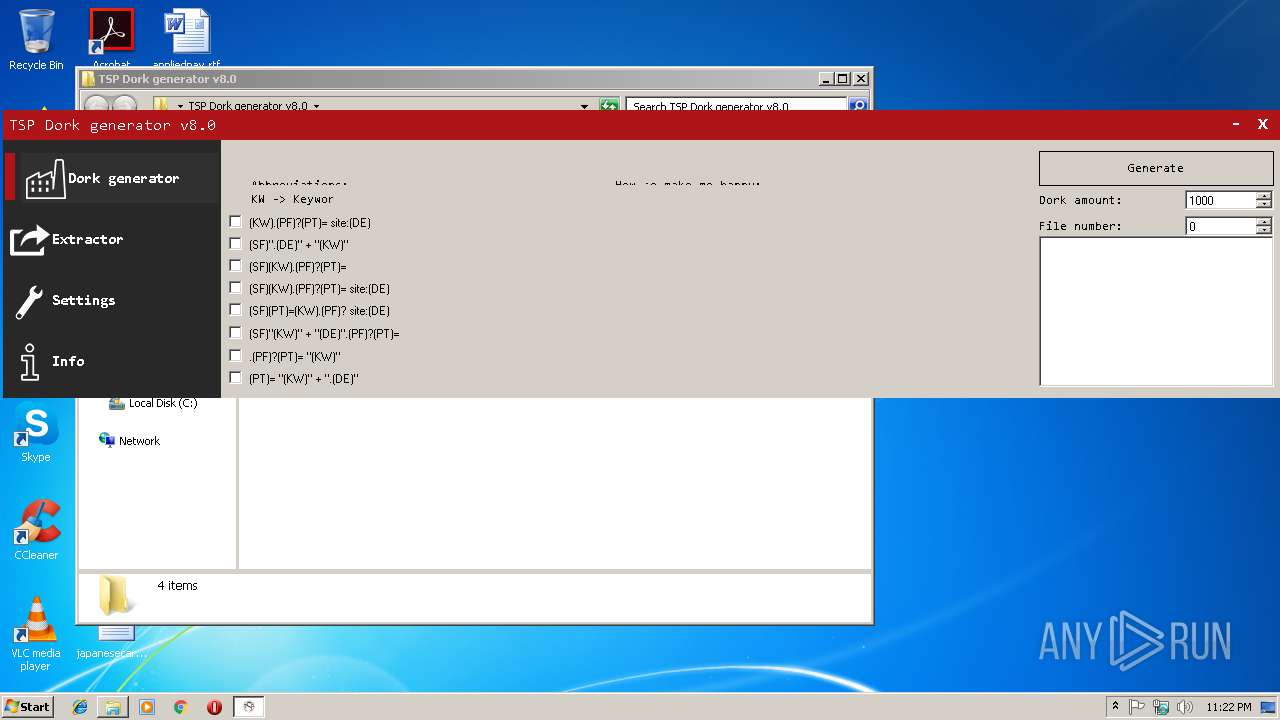
Task: Check the .(PF)?(PT)= "(KW)" box
Action: click(x=235, y=356)
